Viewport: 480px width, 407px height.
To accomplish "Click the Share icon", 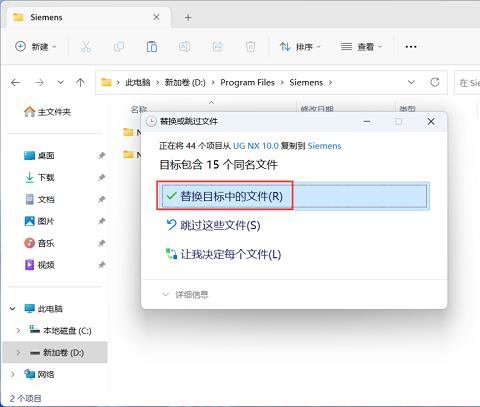I will coord(217,47).
